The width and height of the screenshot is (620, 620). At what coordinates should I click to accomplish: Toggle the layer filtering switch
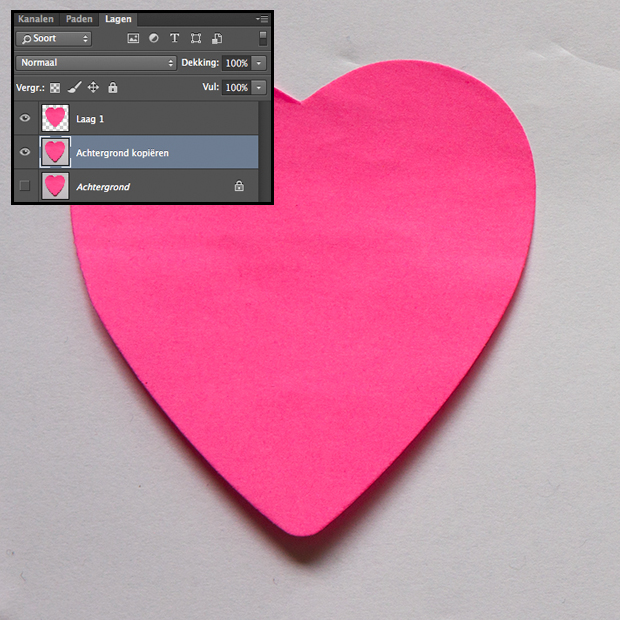coord(263,38)
